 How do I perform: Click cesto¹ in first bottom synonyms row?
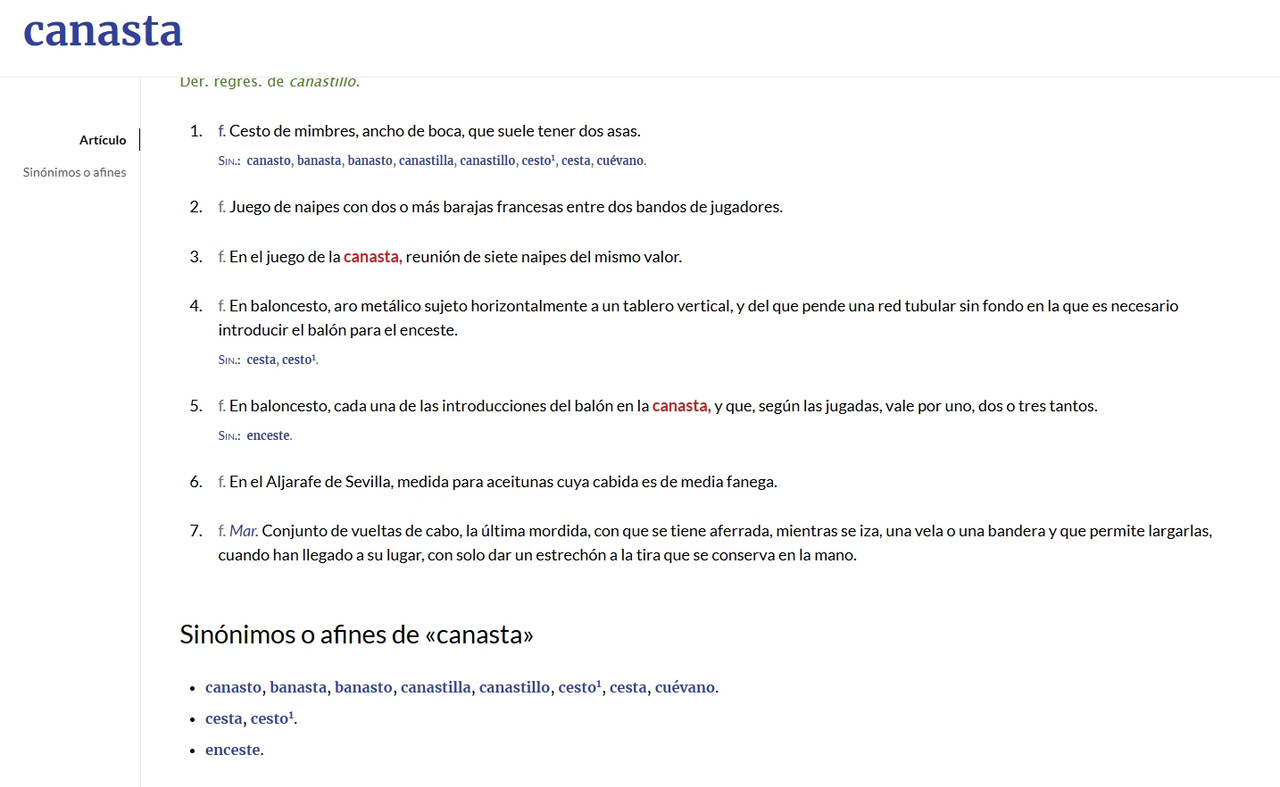point(580,687)
